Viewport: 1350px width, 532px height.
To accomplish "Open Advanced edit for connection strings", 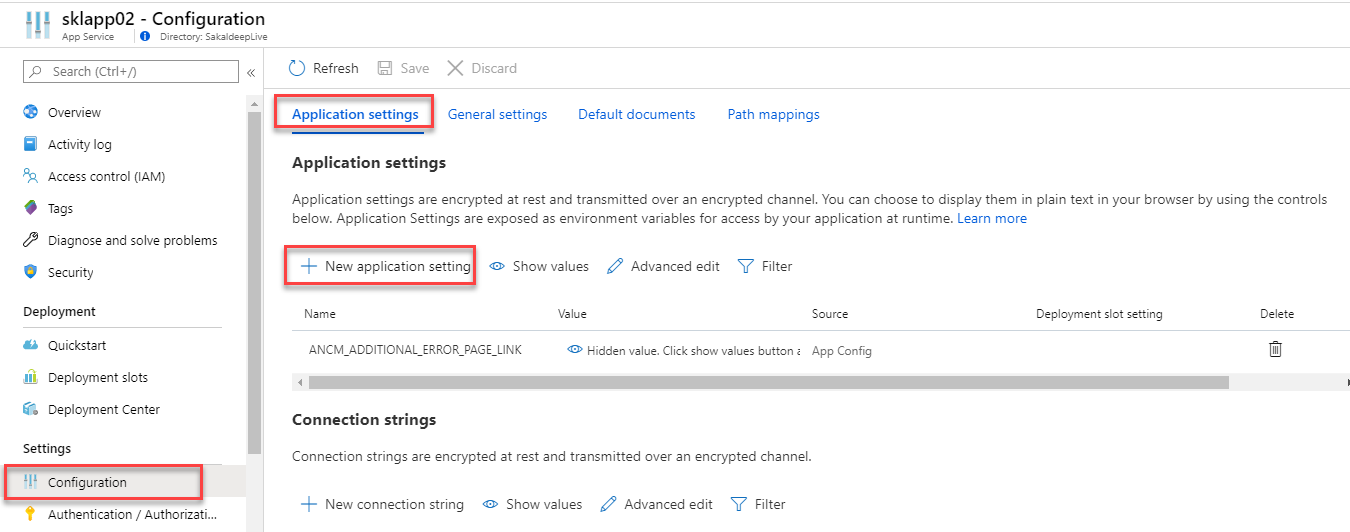I will [657, 504].
